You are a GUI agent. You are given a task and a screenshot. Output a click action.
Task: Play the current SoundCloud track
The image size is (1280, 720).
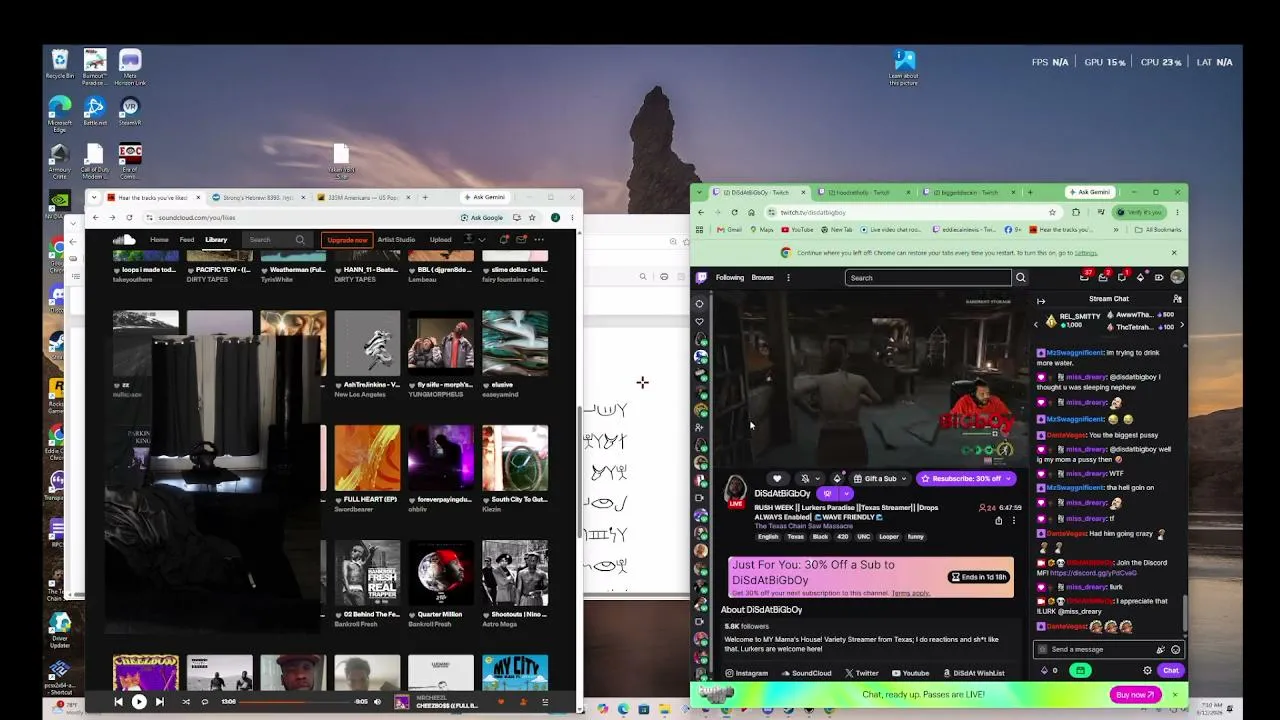[x=139, y=702]
